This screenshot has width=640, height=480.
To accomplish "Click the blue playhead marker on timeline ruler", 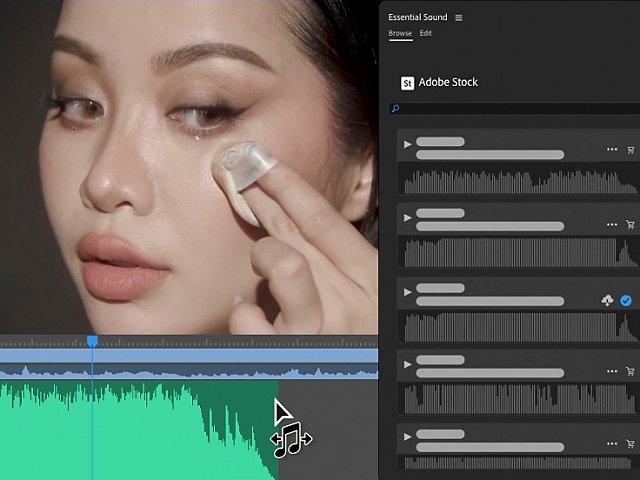I will pyautogui.click(x=93, y=341).
